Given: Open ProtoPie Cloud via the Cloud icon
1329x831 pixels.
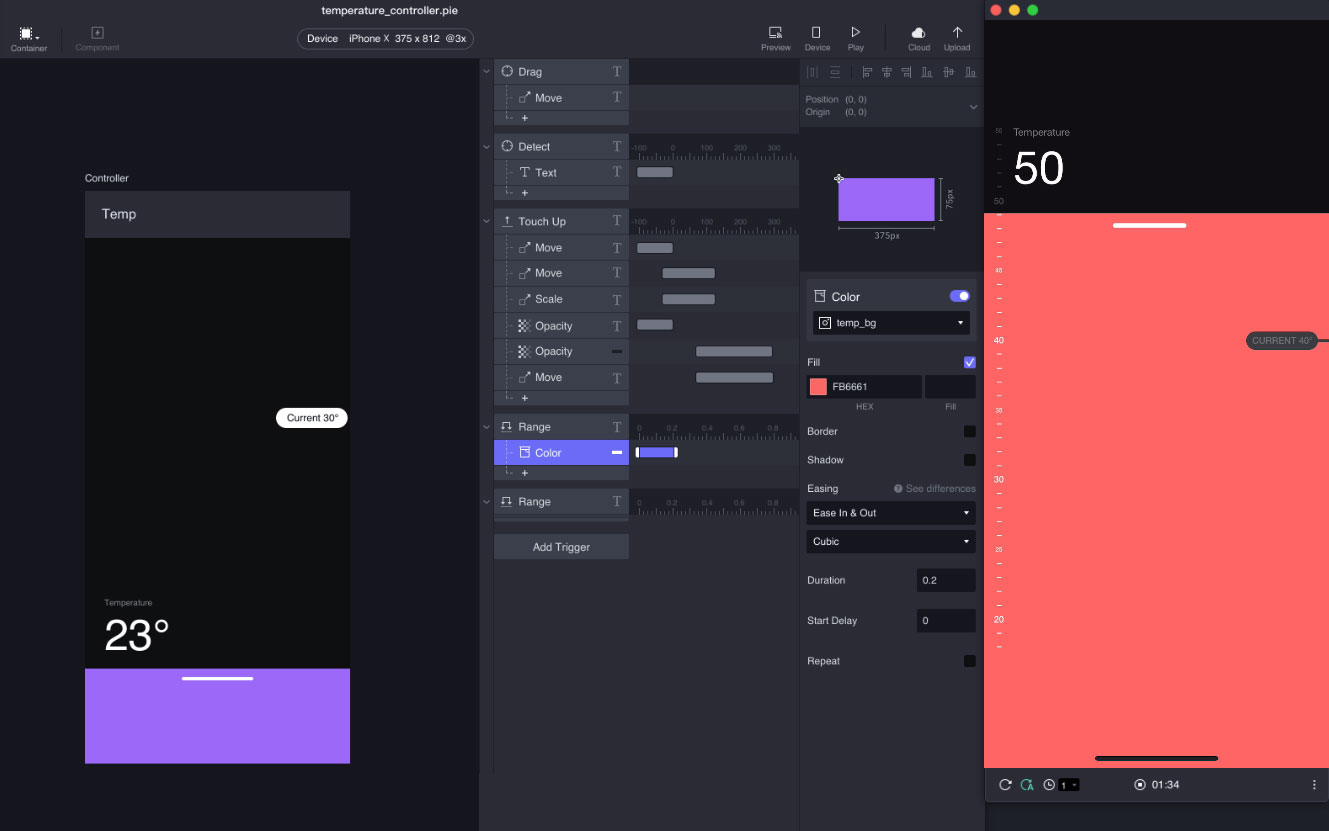Looking at the screenshot, I should [x=917, y=33].
